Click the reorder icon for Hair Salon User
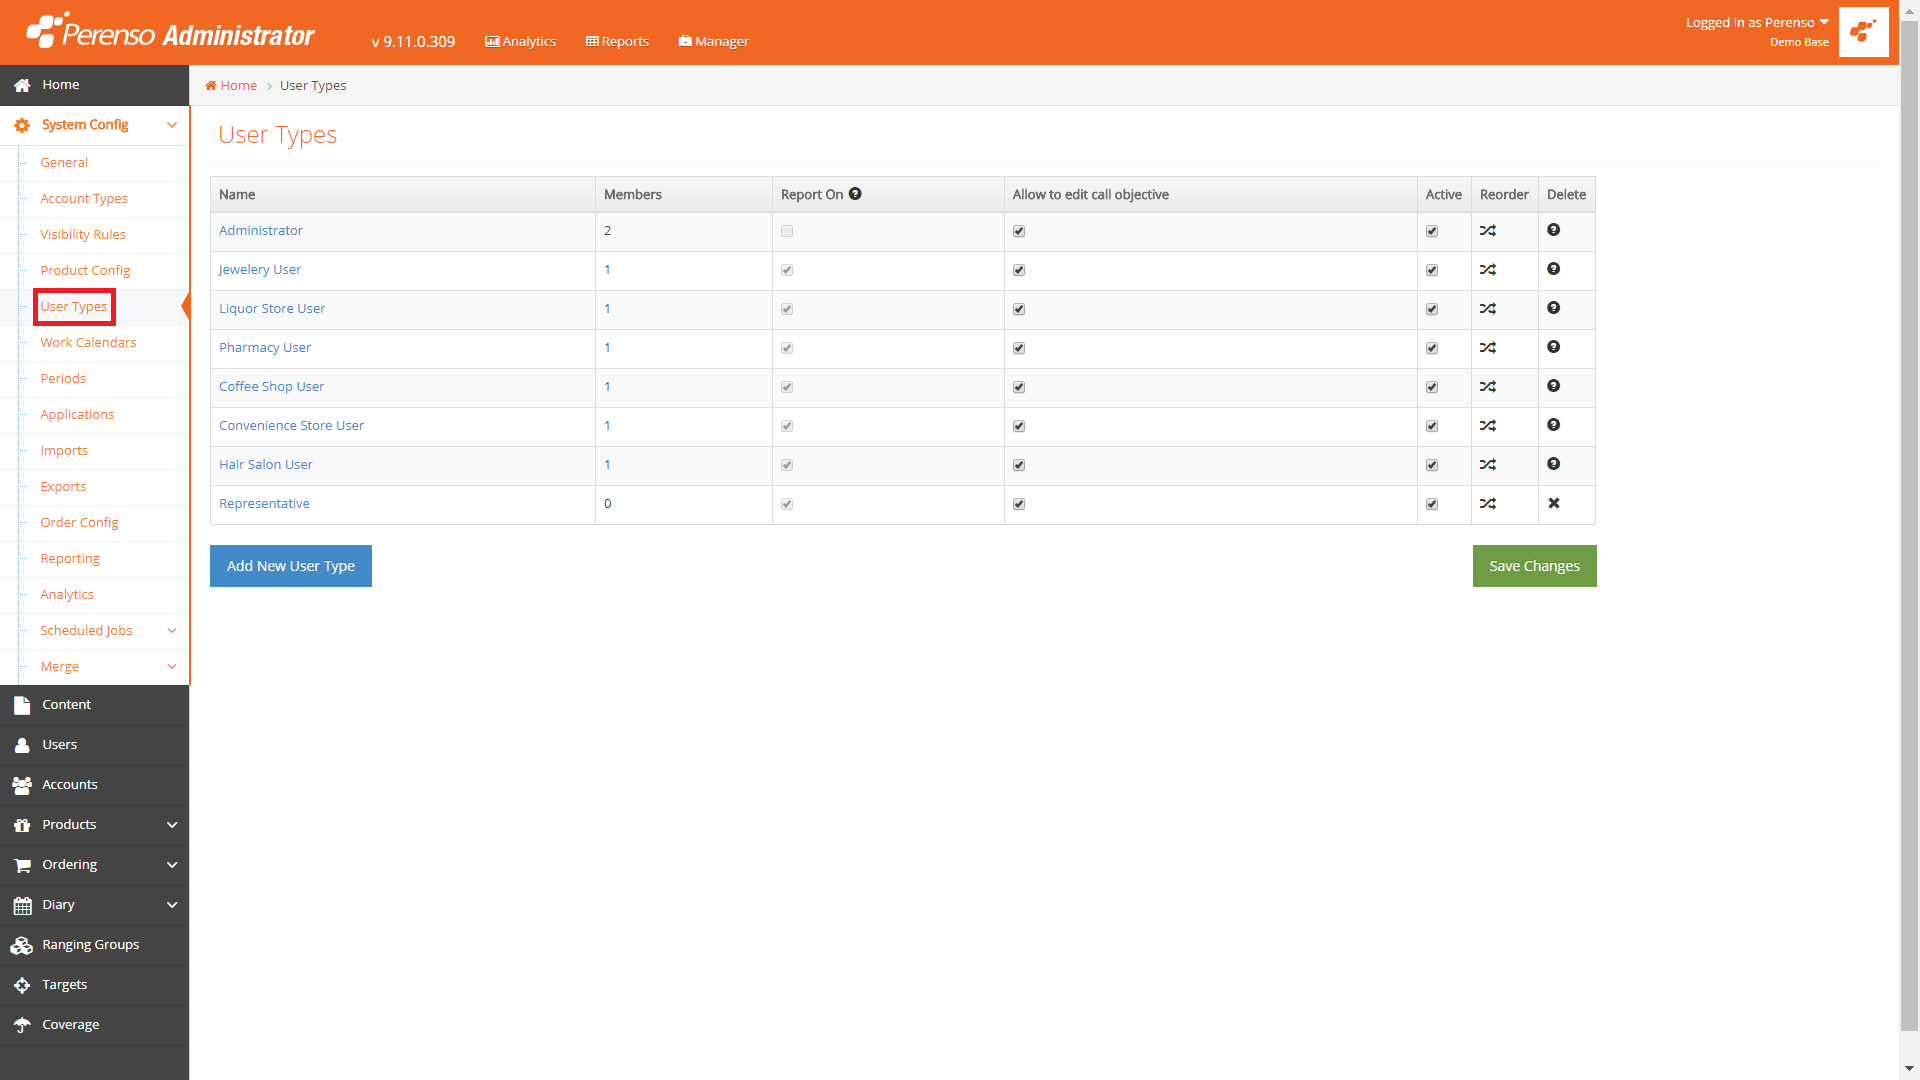1920x1080 pixels. point(1488,465)
